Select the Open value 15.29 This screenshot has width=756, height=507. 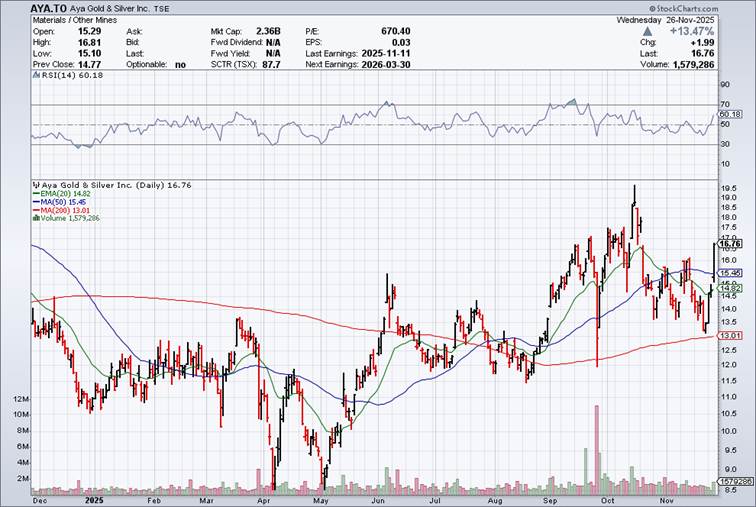coord(91,31)
